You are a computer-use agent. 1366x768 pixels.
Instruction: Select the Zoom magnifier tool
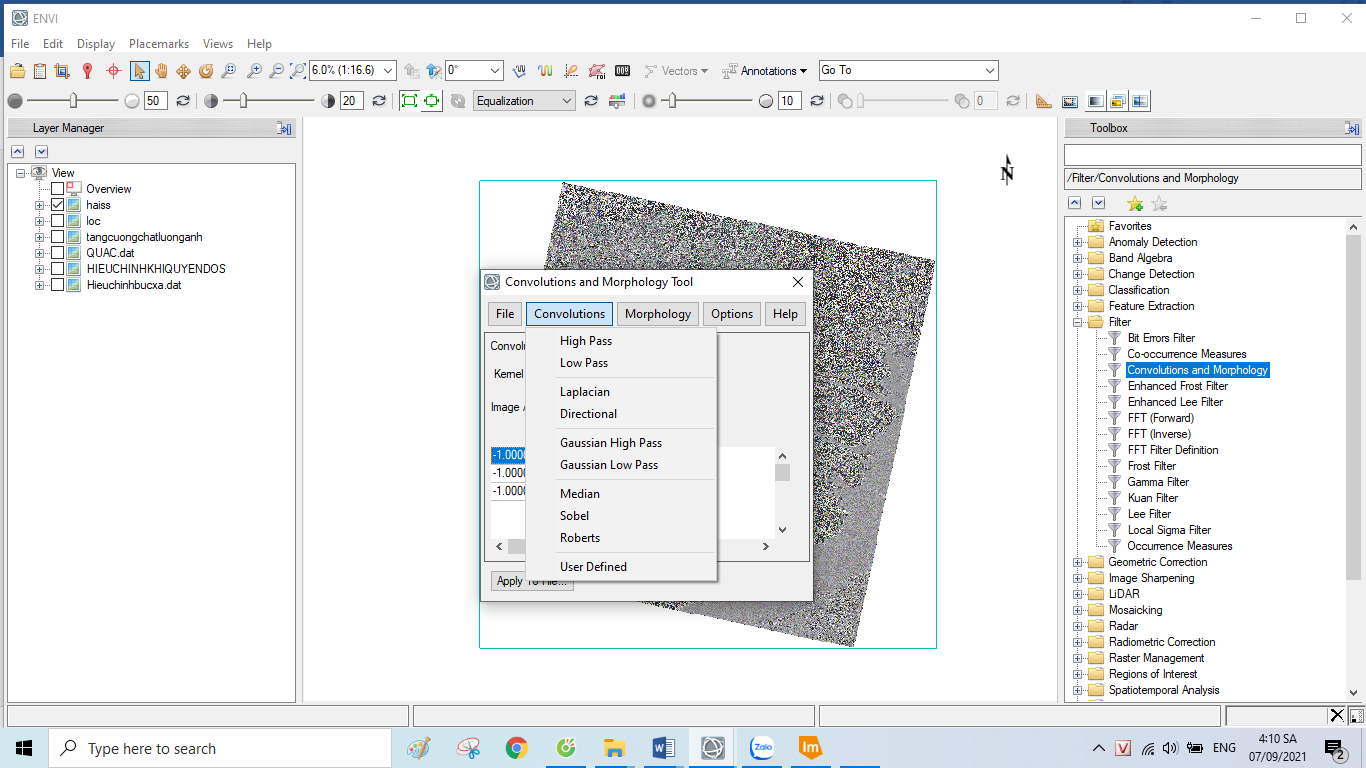click(229, 71)
